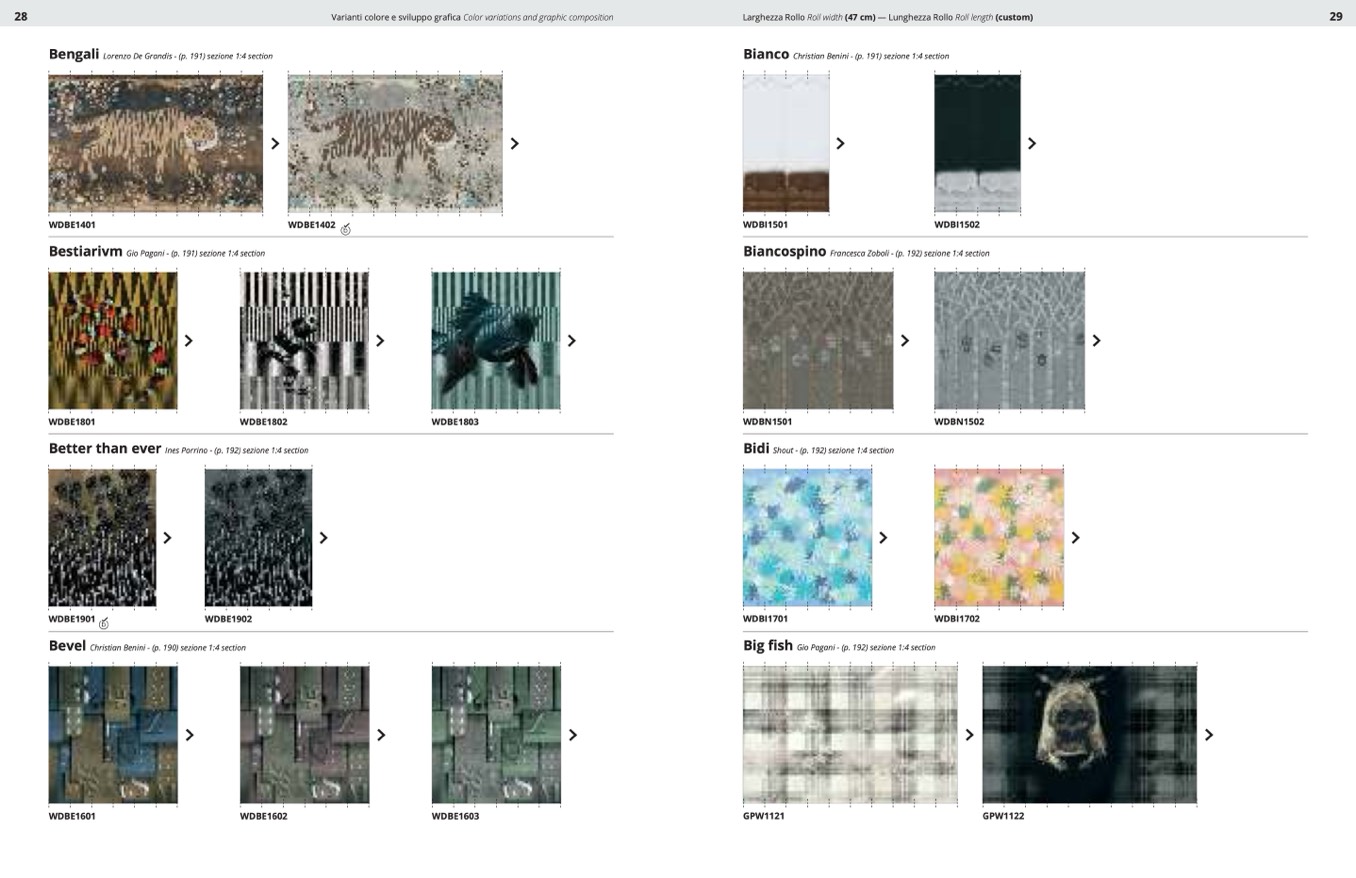The image size is (1356, 878).
Task: Click the Biancospino section heading
Action: point(784,252)
